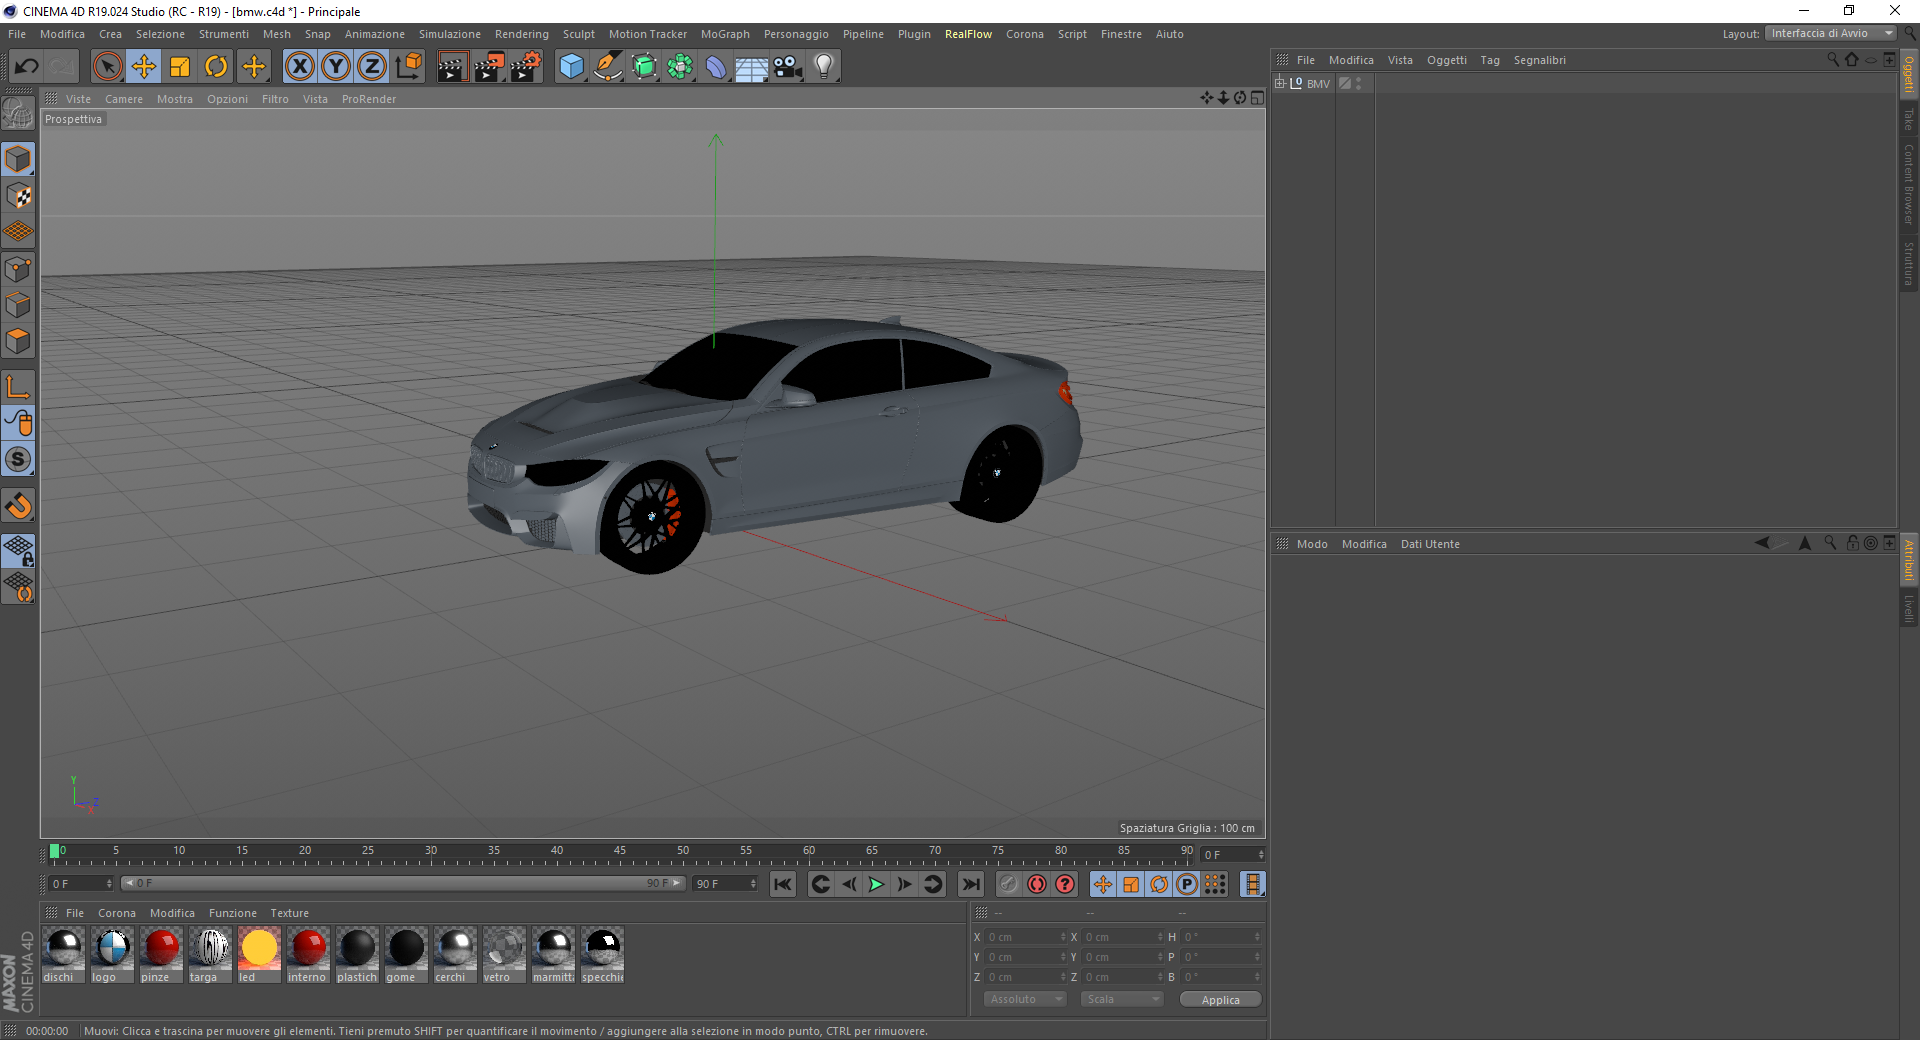Open material manager Texture menu
1920x1040 pixels.
(289, 913)
